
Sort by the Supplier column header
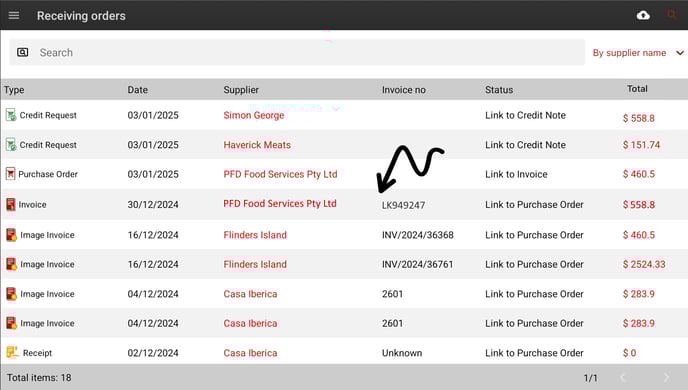click(241, 90)
